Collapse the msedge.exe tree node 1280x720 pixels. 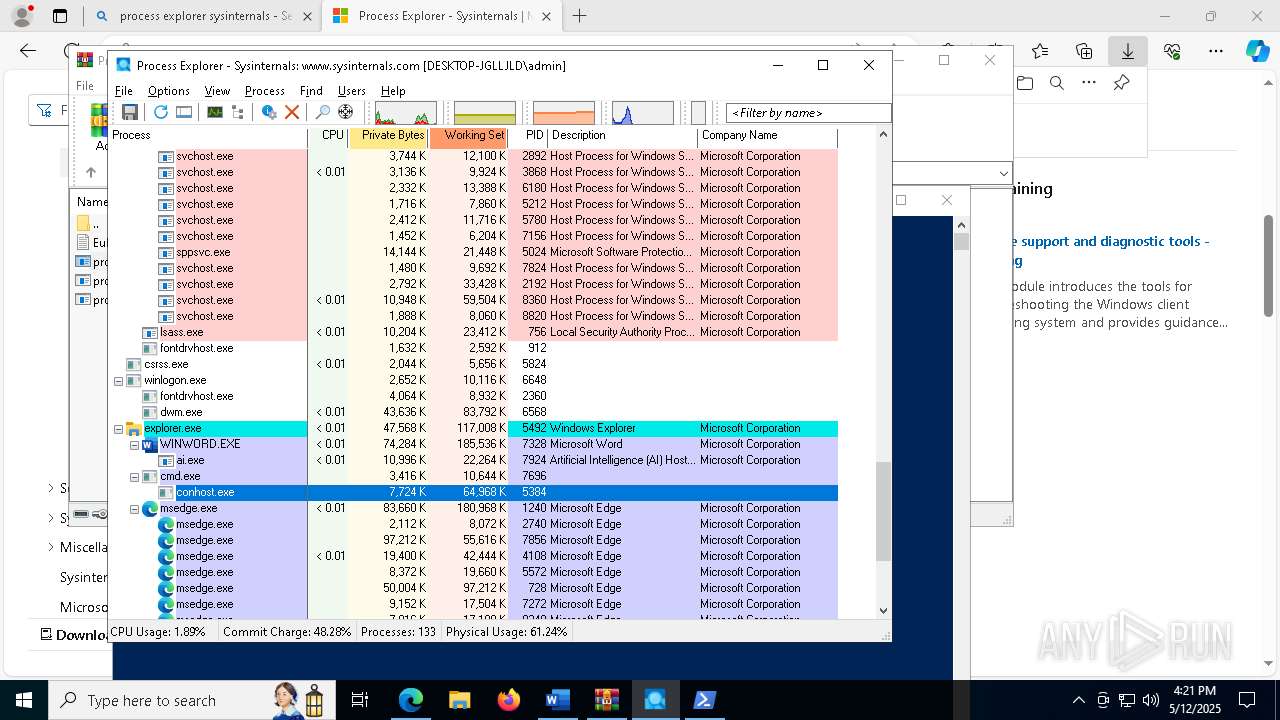(134, 508)
